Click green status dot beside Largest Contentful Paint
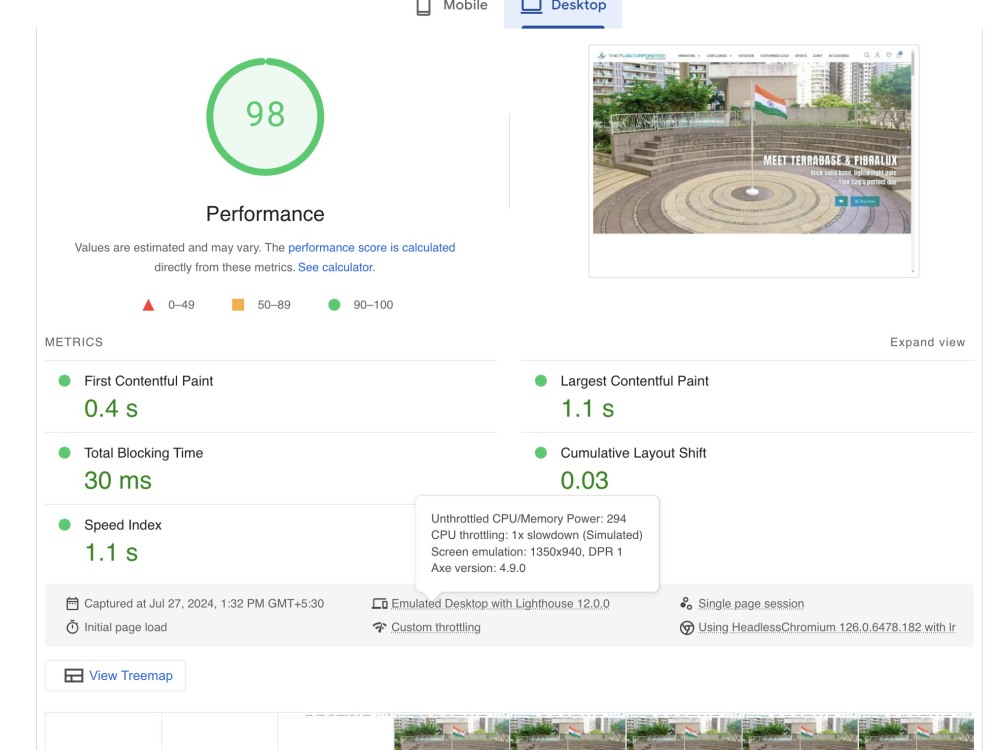Image resolution: width=1000 pixels, height=750 pixels. point(541,381)
